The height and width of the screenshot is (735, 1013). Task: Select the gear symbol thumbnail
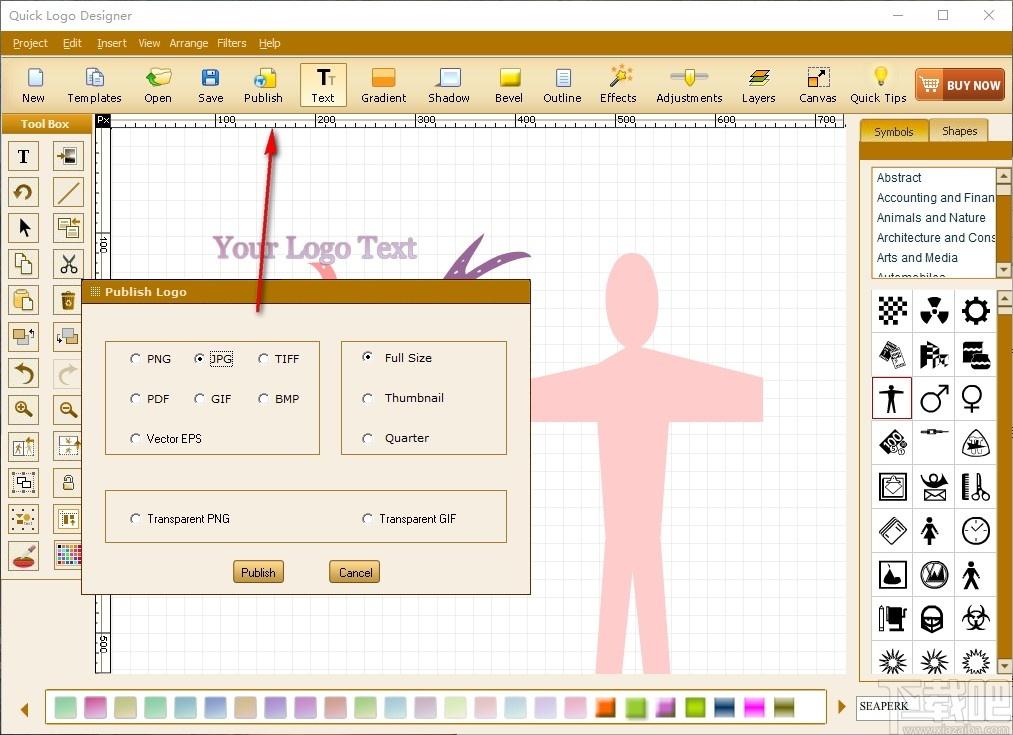tap(976, 311)
